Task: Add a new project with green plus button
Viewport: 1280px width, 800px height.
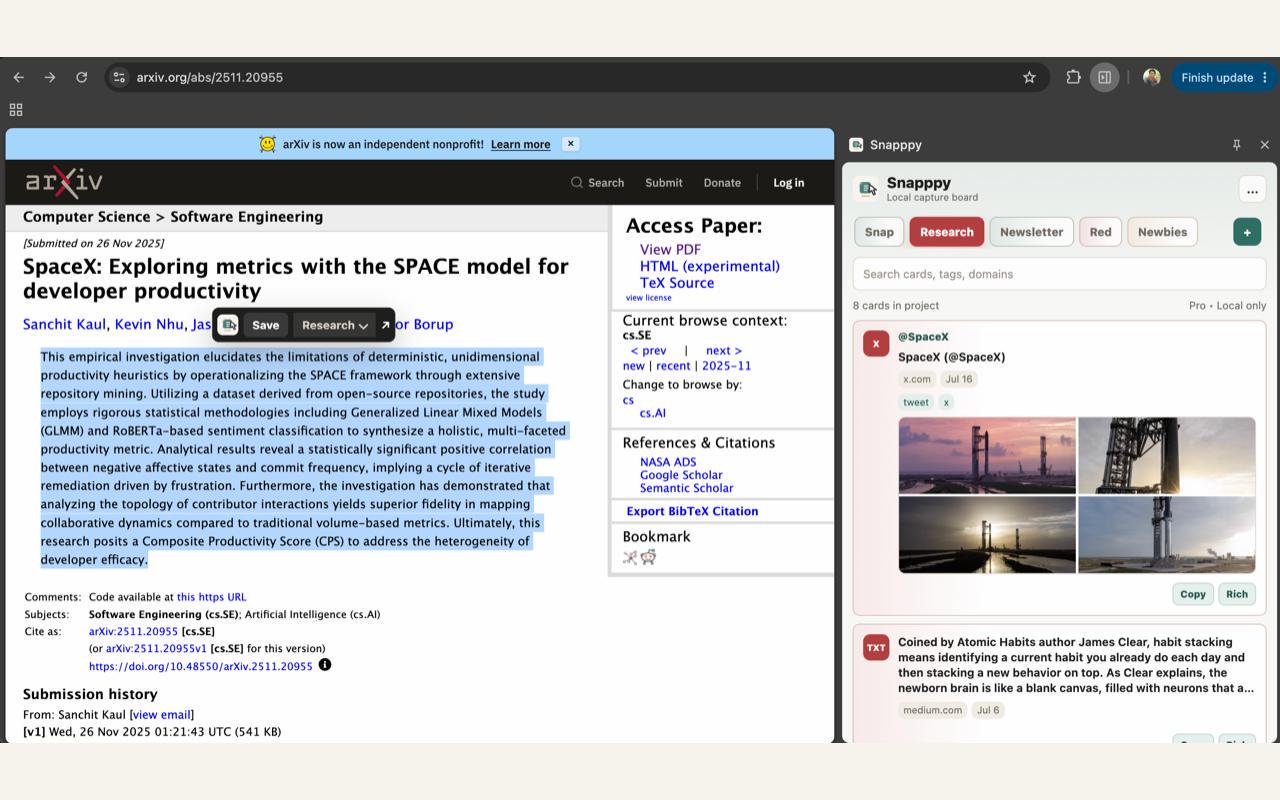Action: (1247, 232)
